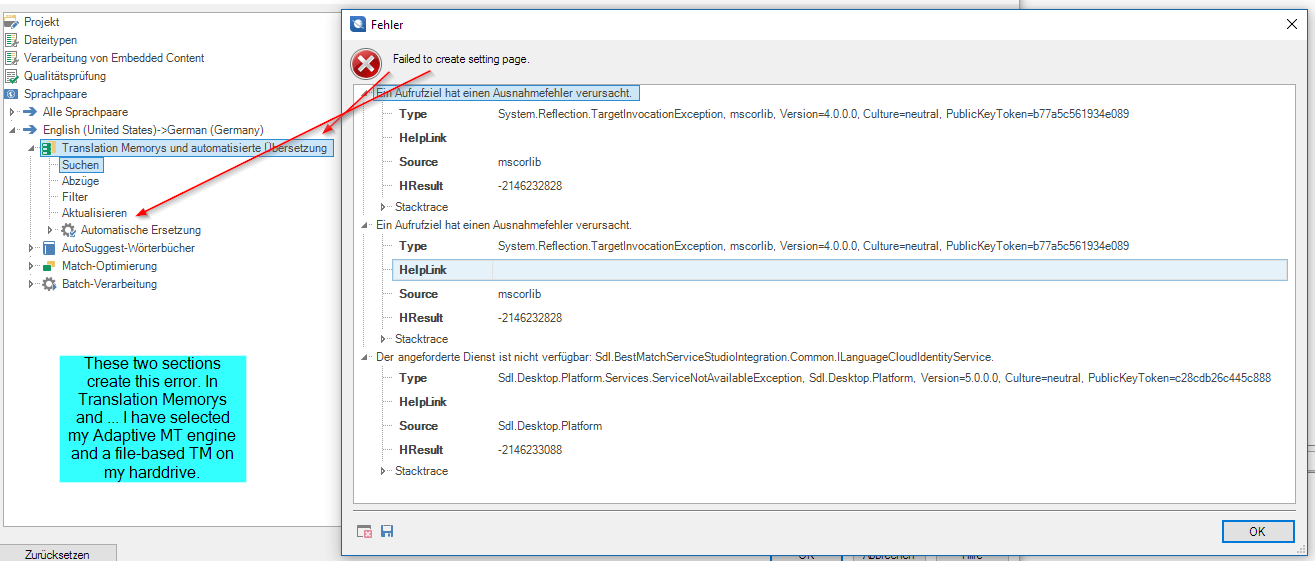Open the Aktualisieren settings page
The width and height of the screenshot is (1315, 561).
click(94, 213)
